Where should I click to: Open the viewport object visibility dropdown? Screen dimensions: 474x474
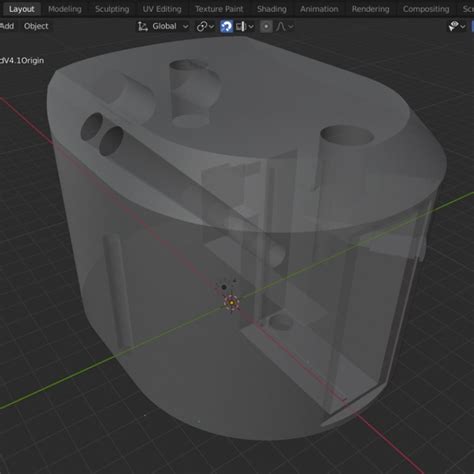[x=457, y=26]
